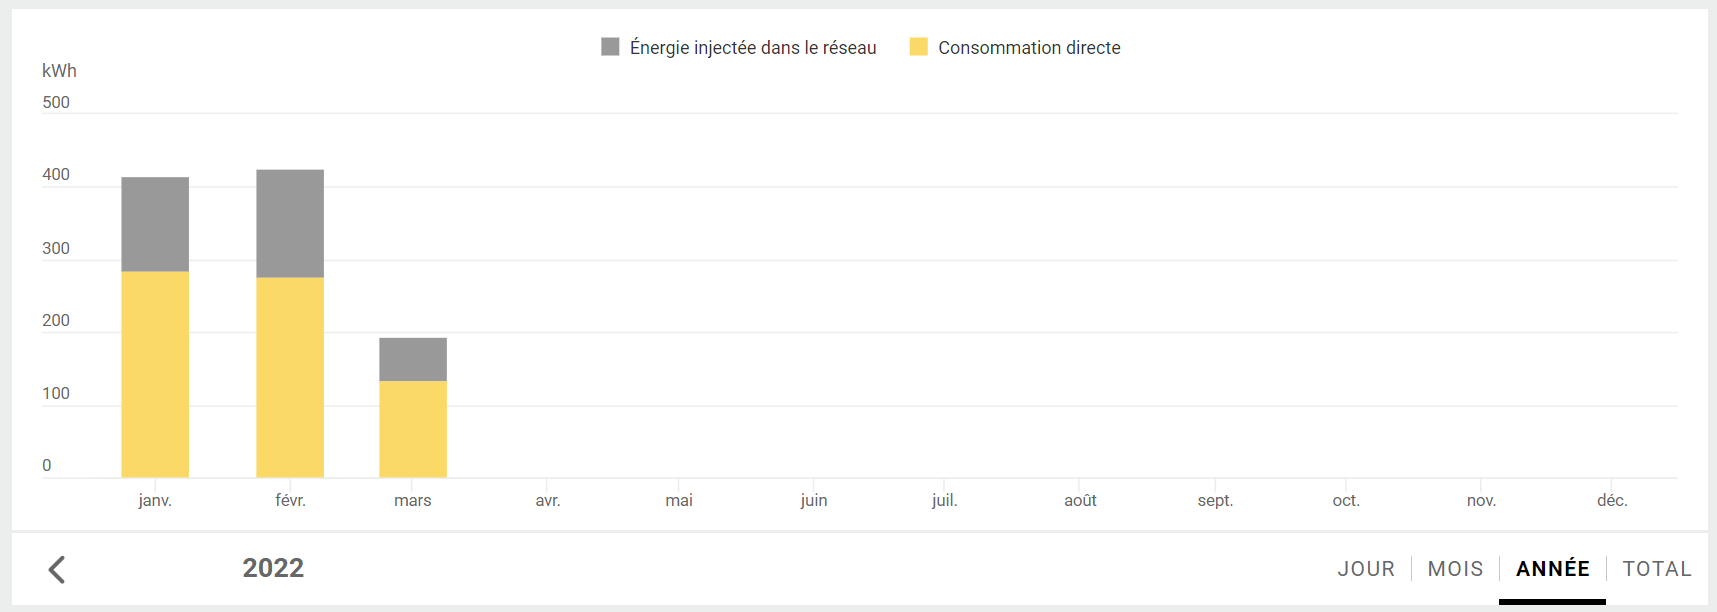This screenshot has height=612, width=1717.
Task: Click January's gray grid injection bar
Action: point(155,224)
